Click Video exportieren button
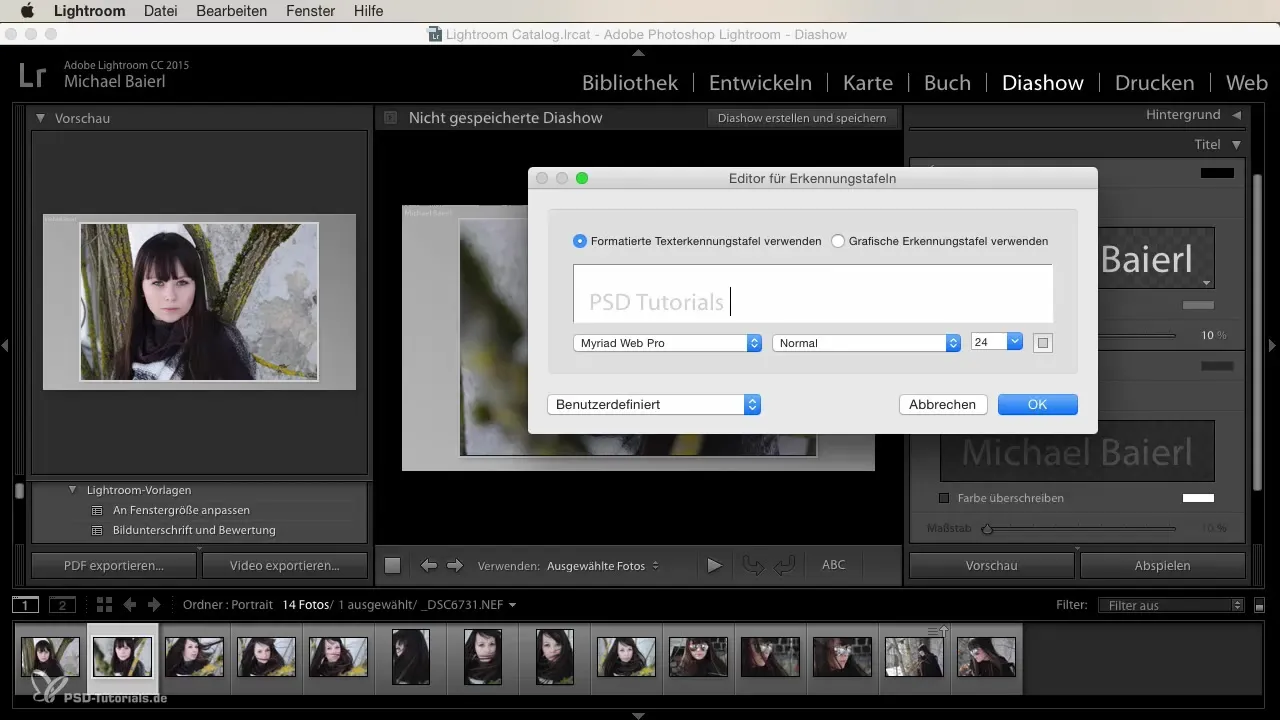1280x720 pixels. pos(284,565)
